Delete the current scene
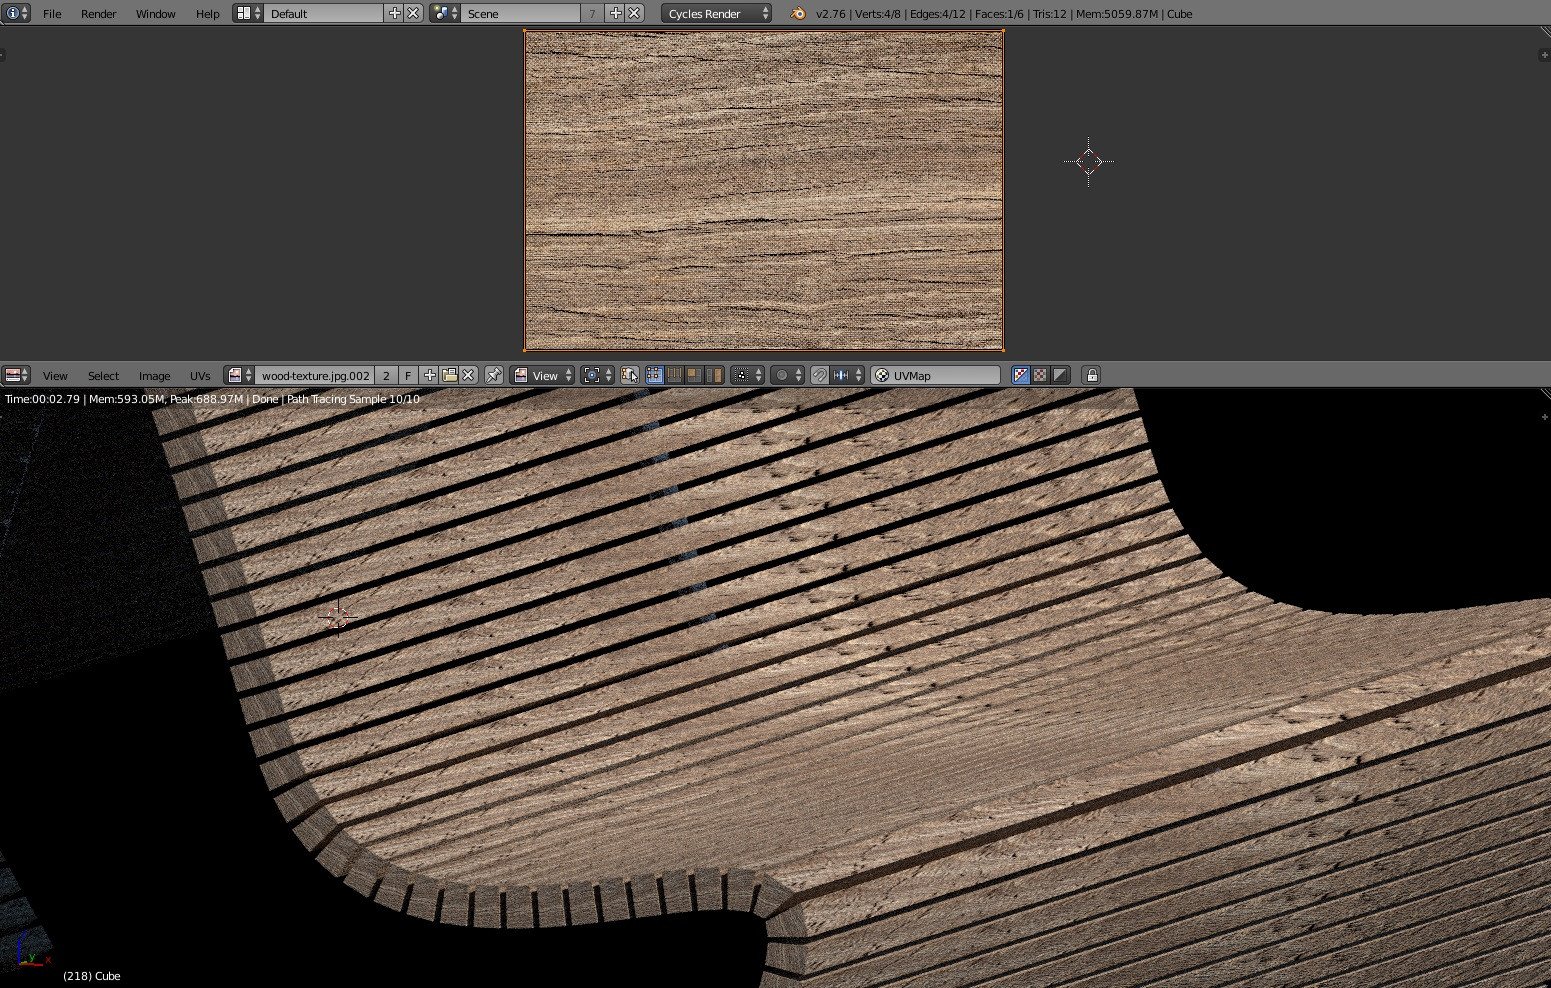Viewport: 1551px width, 988px height. (x=634, y=13)
